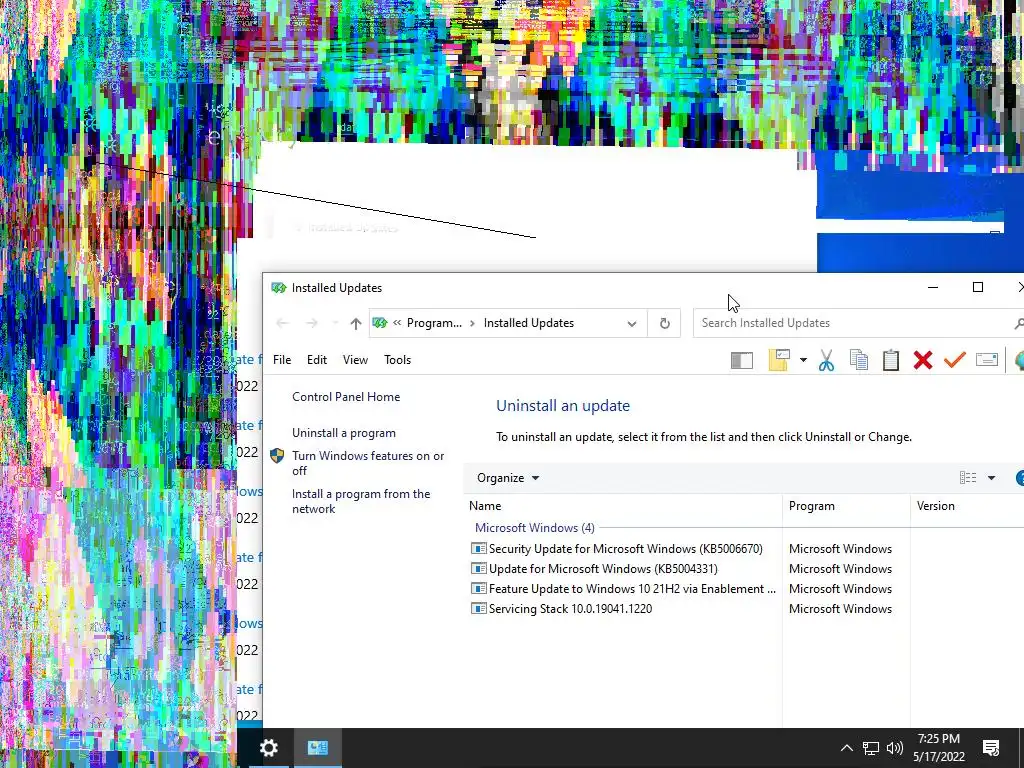
Task: Open the File menu
Action: pos(282,360)
